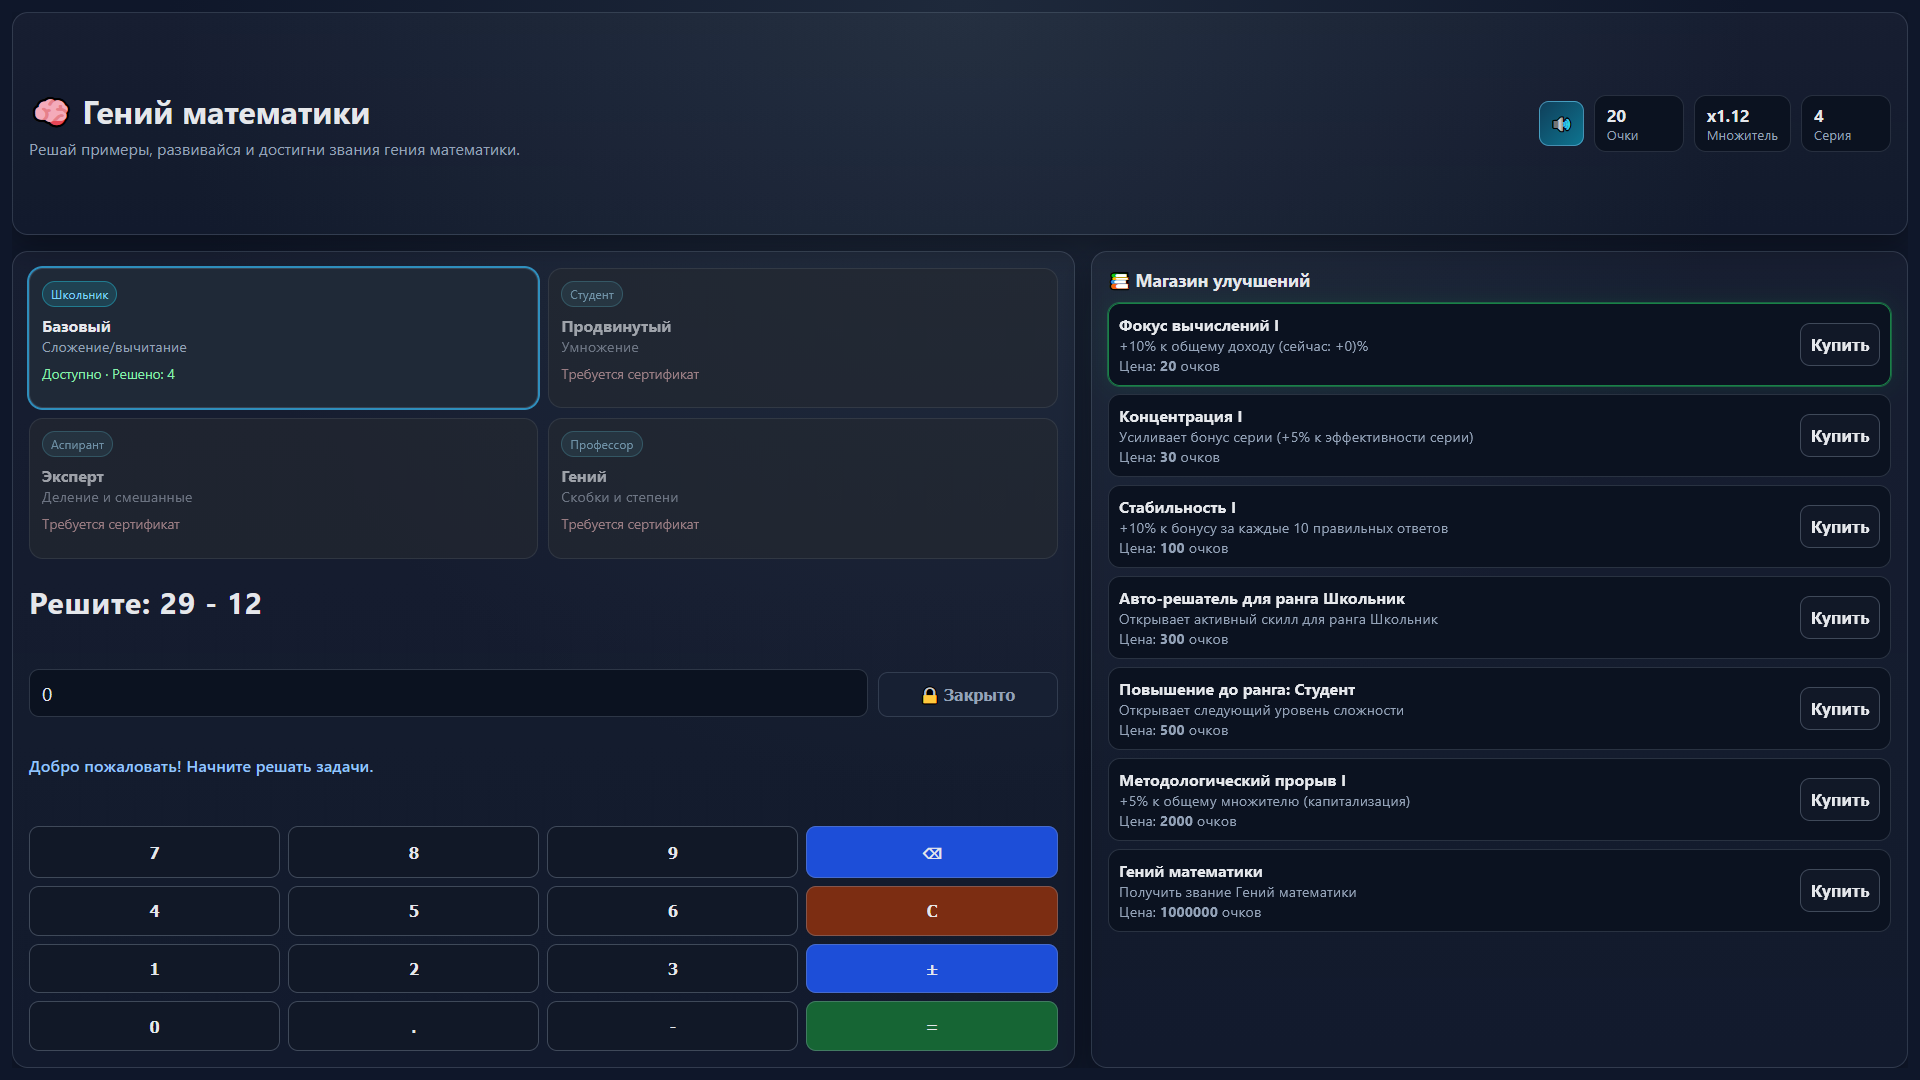Click the books icon beside Магазин улучшений
The height and width of the screenshot is (1080, 1920).
pos(1120,281)
